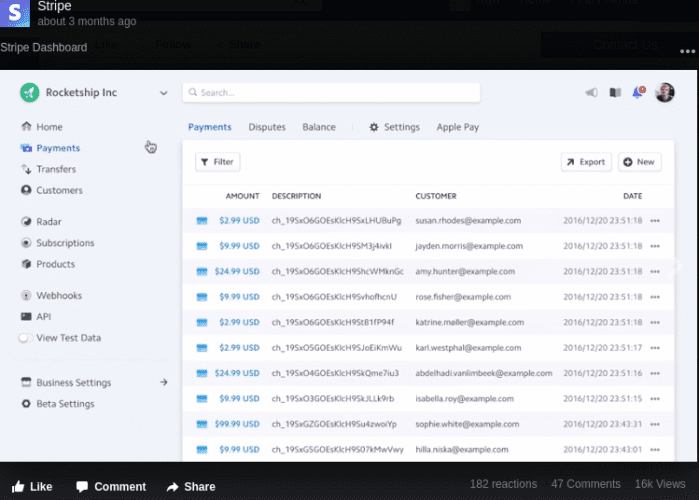Viewport: 699px width, 500px height.
Task: Click the Export button
Action: click(x=585, y=161)
